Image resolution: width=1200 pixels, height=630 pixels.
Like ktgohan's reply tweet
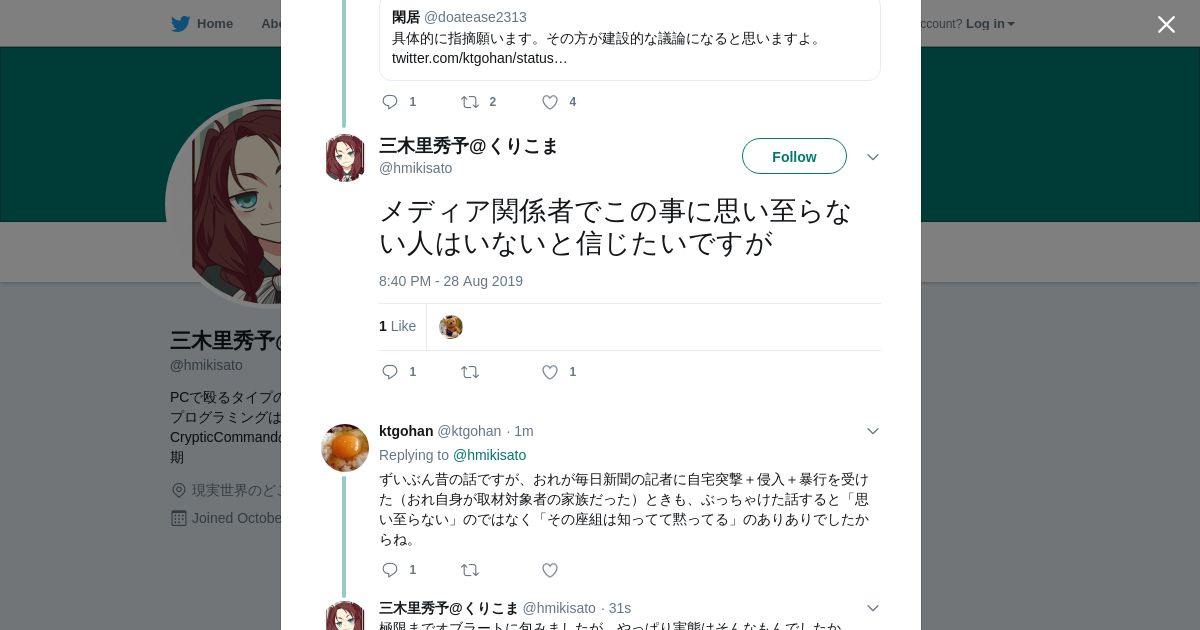coord(550,570)
